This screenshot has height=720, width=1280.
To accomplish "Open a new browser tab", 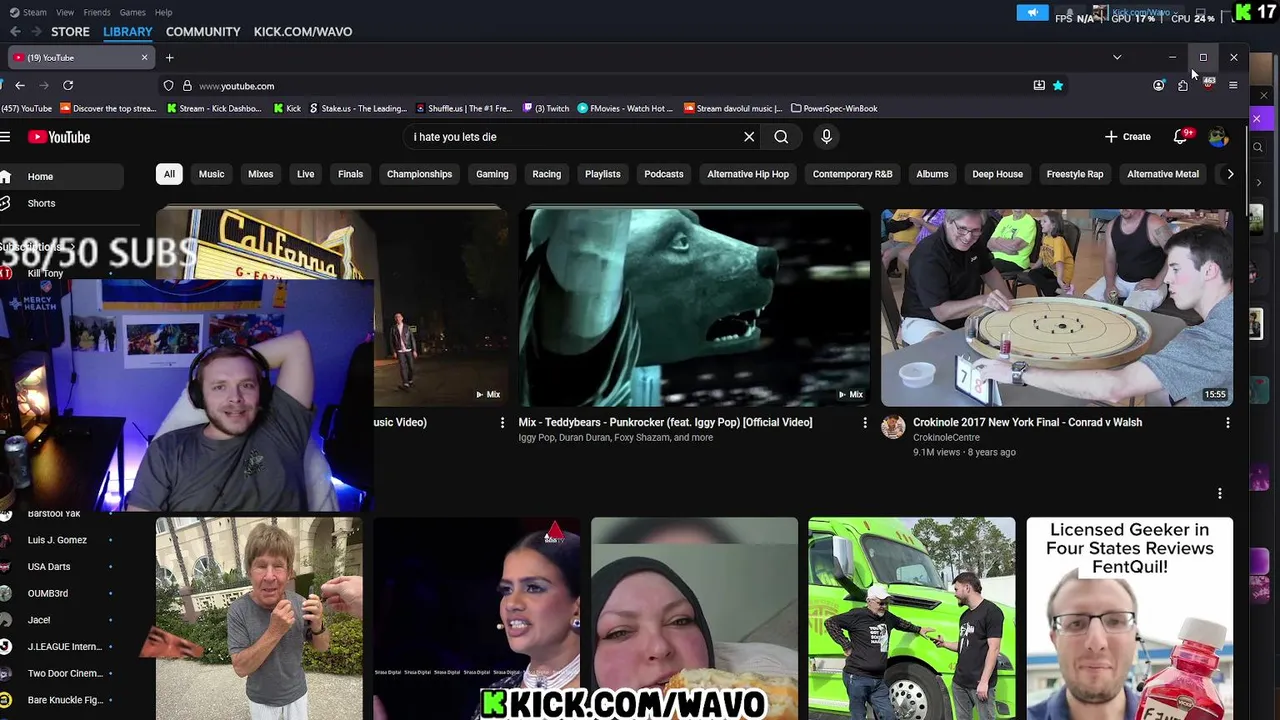I will (169, 58).
